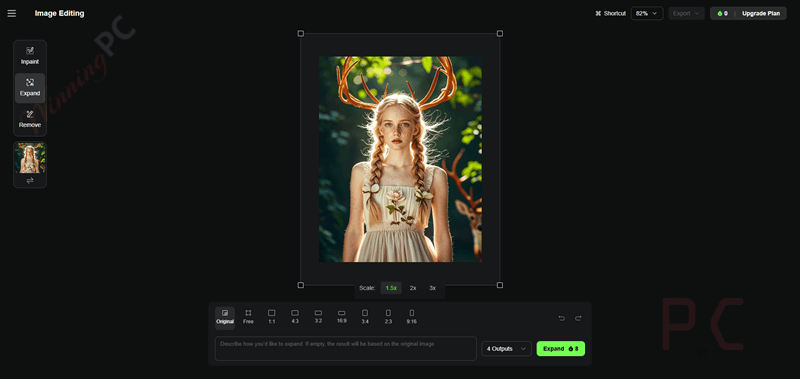The height and width of the screenshot is (379, 800).
Task: Select the Expand tool
Action: (30, 88)
